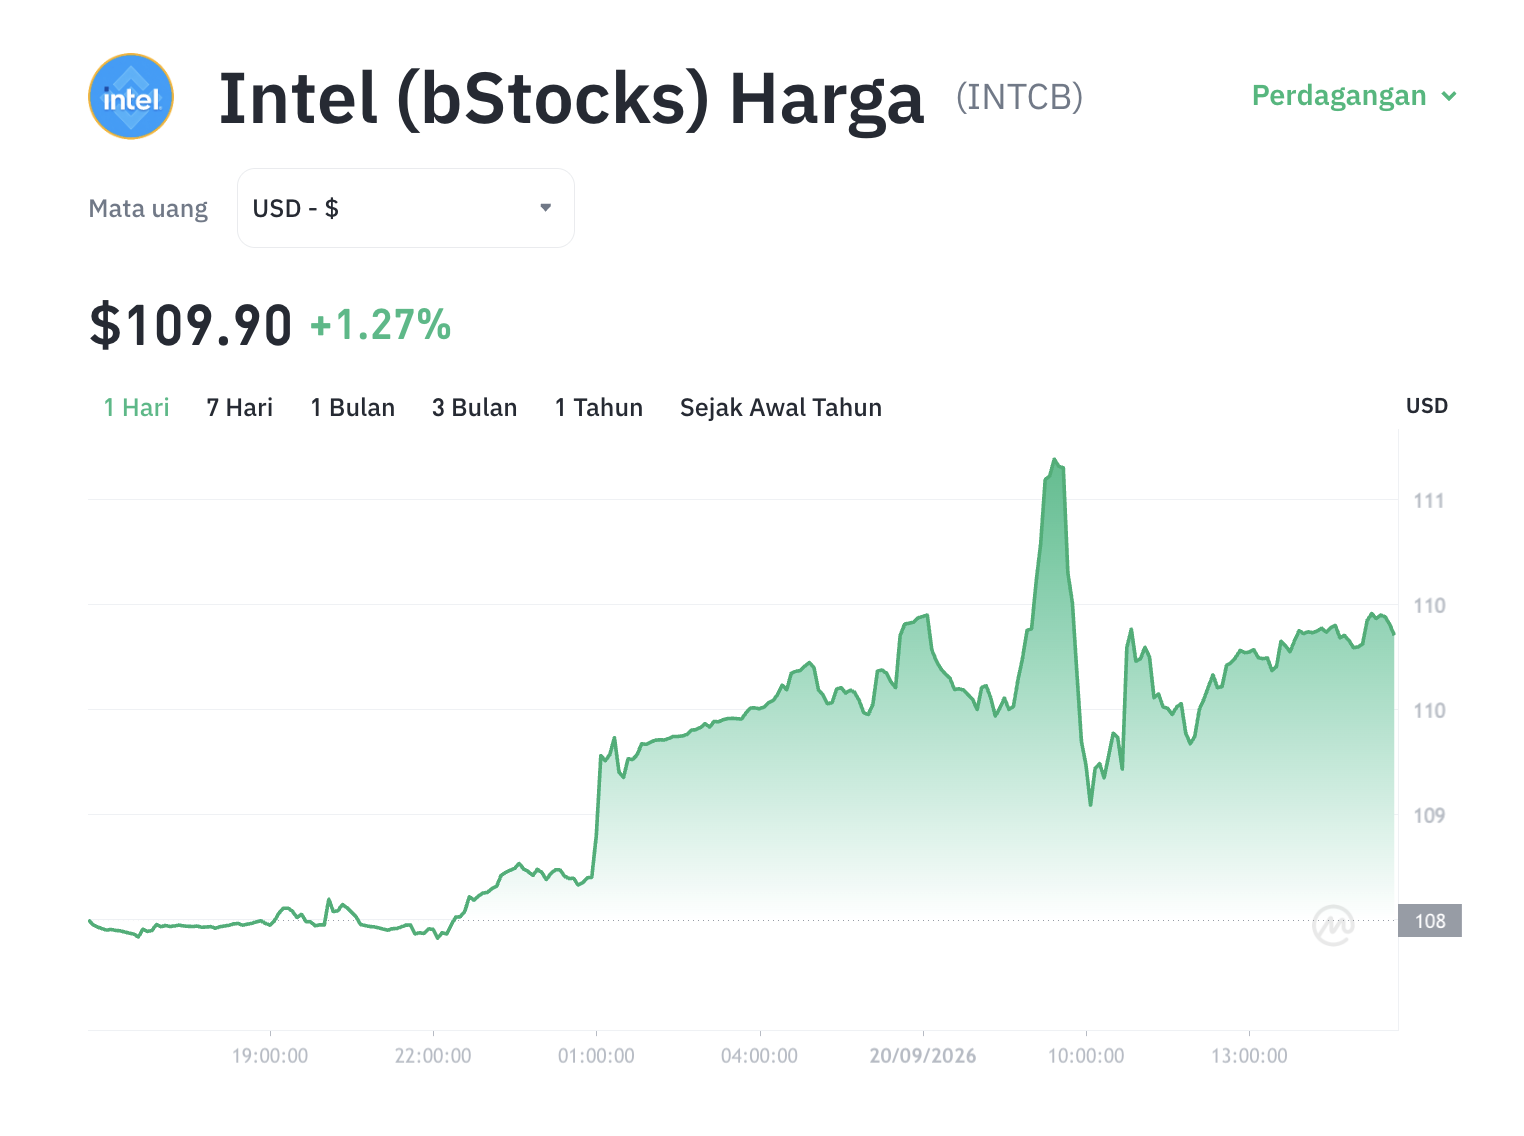Click the Intel bStocks coin logo
This screenshot has height=1136, width=1524.
pyautogui.click(x=131, y=96)
